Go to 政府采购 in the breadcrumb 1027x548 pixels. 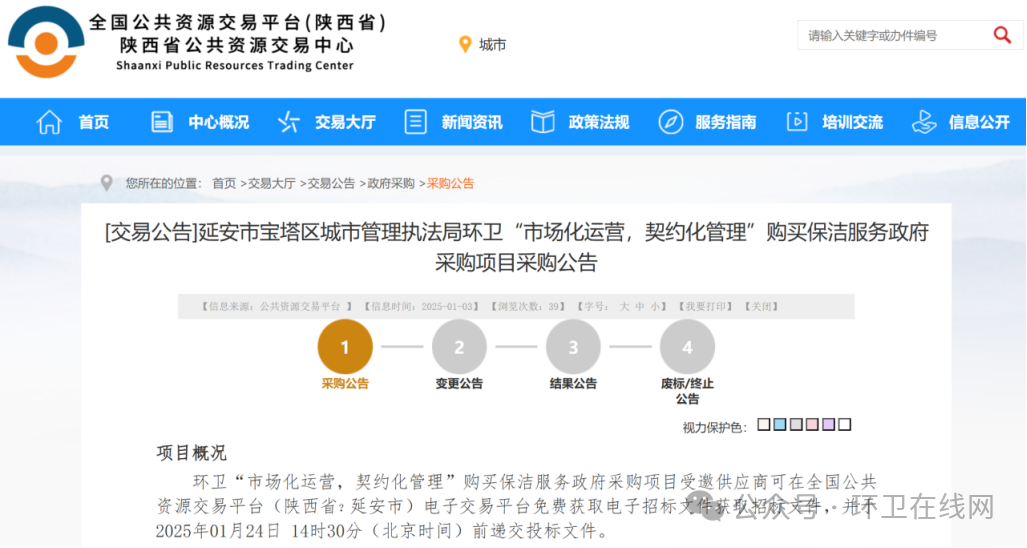point(391,183)
